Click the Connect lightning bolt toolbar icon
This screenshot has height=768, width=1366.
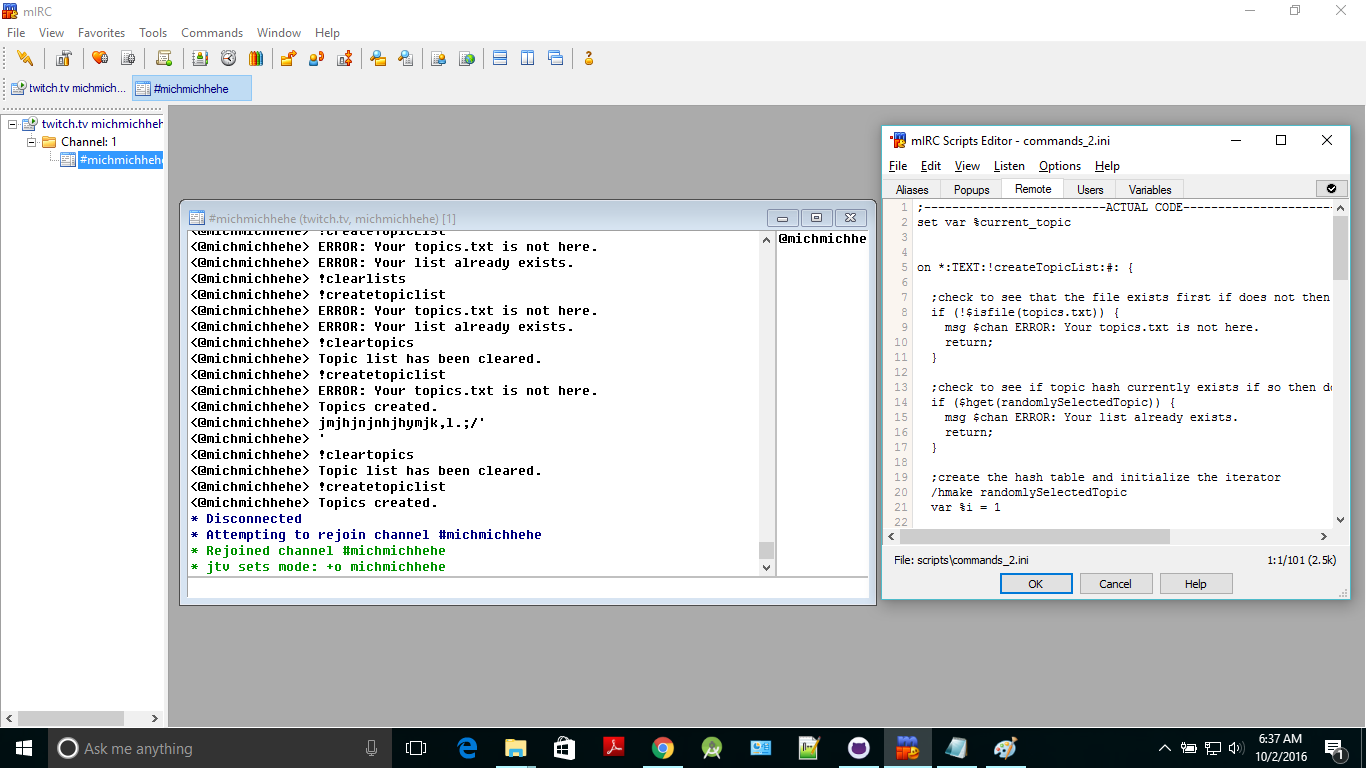[25, 58]
